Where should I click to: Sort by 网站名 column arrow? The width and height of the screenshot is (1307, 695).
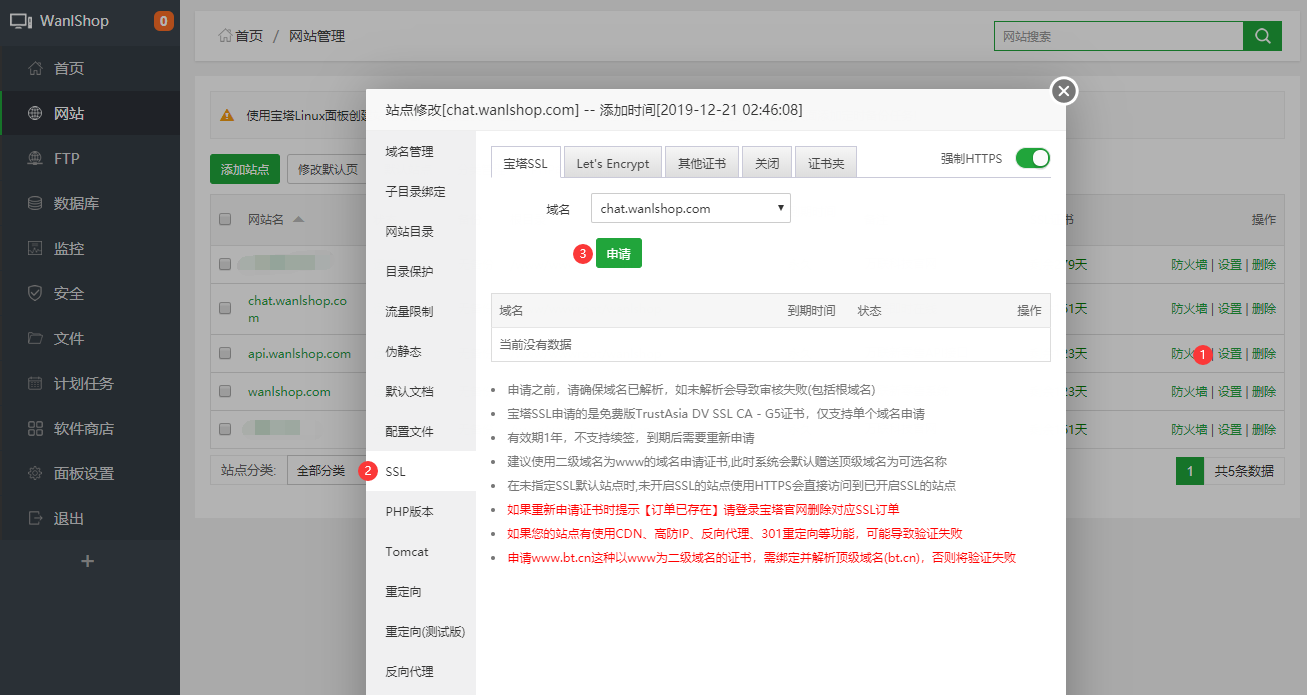(x=298, y=219)
